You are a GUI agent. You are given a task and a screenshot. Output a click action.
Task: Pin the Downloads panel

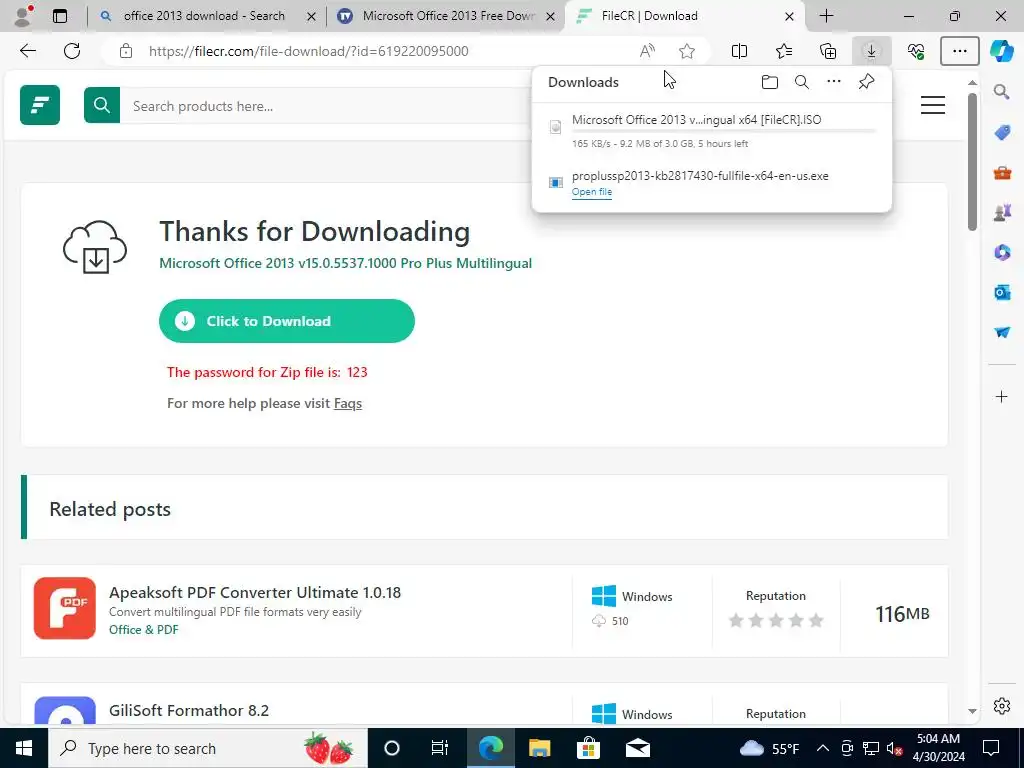(867, 82)
